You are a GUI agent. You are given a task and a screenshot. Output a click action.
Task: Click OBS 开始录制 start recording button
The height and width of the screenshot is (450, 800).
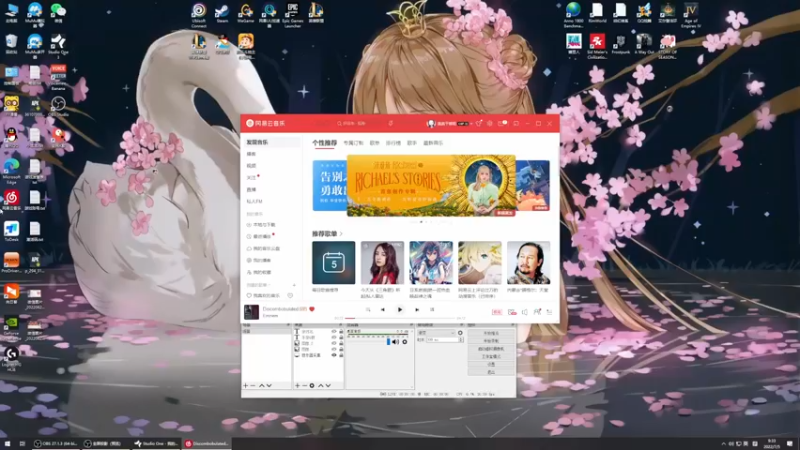click(491, 341)
